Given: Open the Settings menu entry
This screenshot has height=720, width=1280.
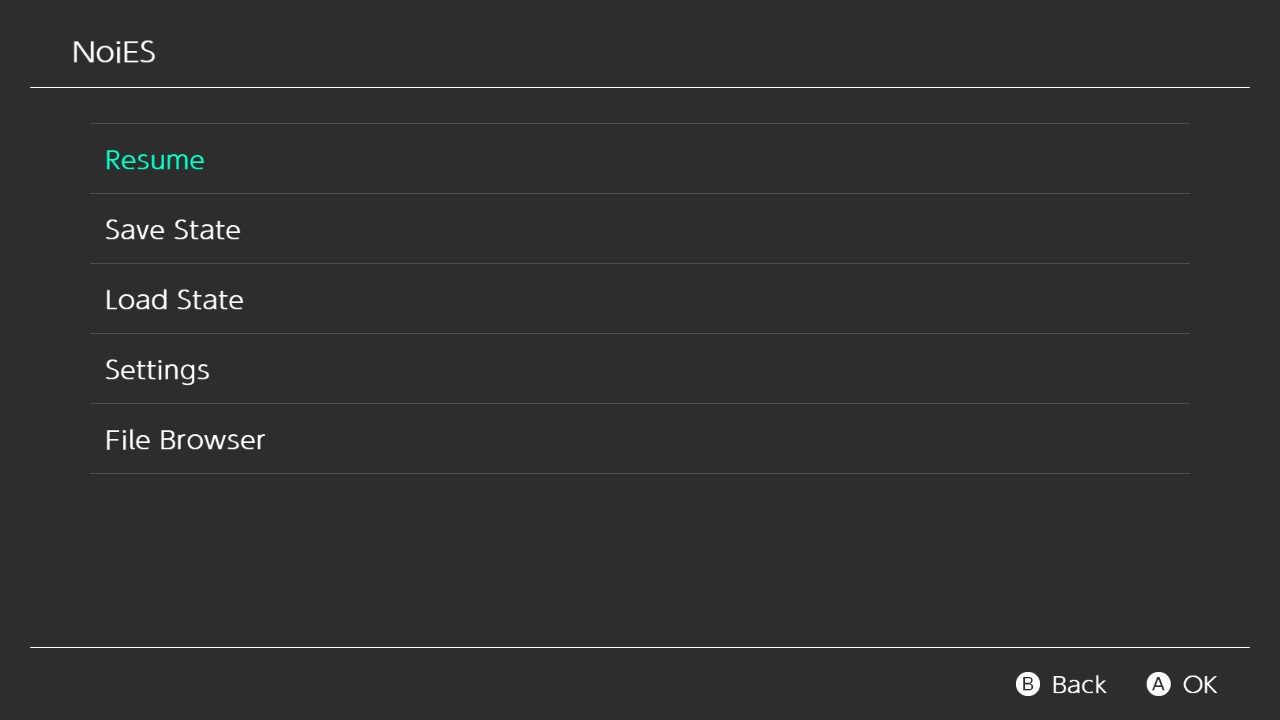Looking at the screenshot, I should (x=157, y=370).
